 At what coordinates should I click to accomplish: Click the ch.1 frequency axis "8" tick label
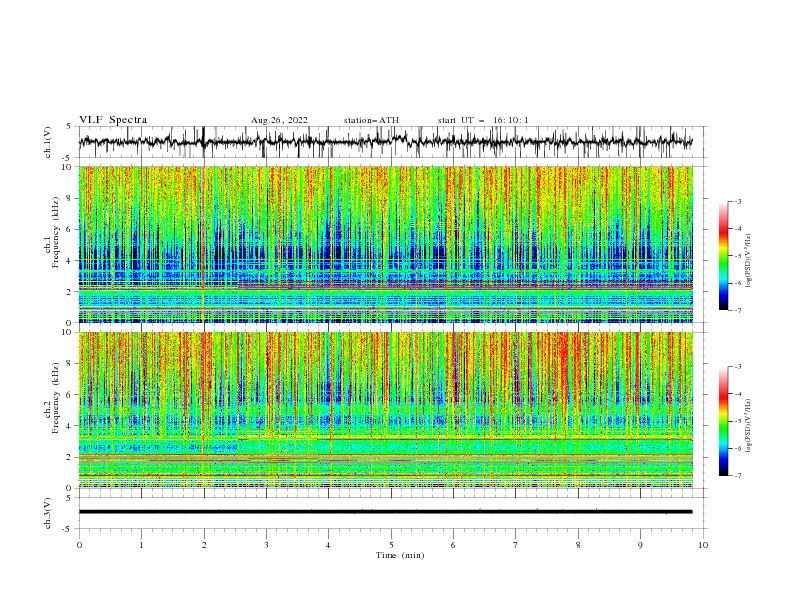(x=70, y=198)
